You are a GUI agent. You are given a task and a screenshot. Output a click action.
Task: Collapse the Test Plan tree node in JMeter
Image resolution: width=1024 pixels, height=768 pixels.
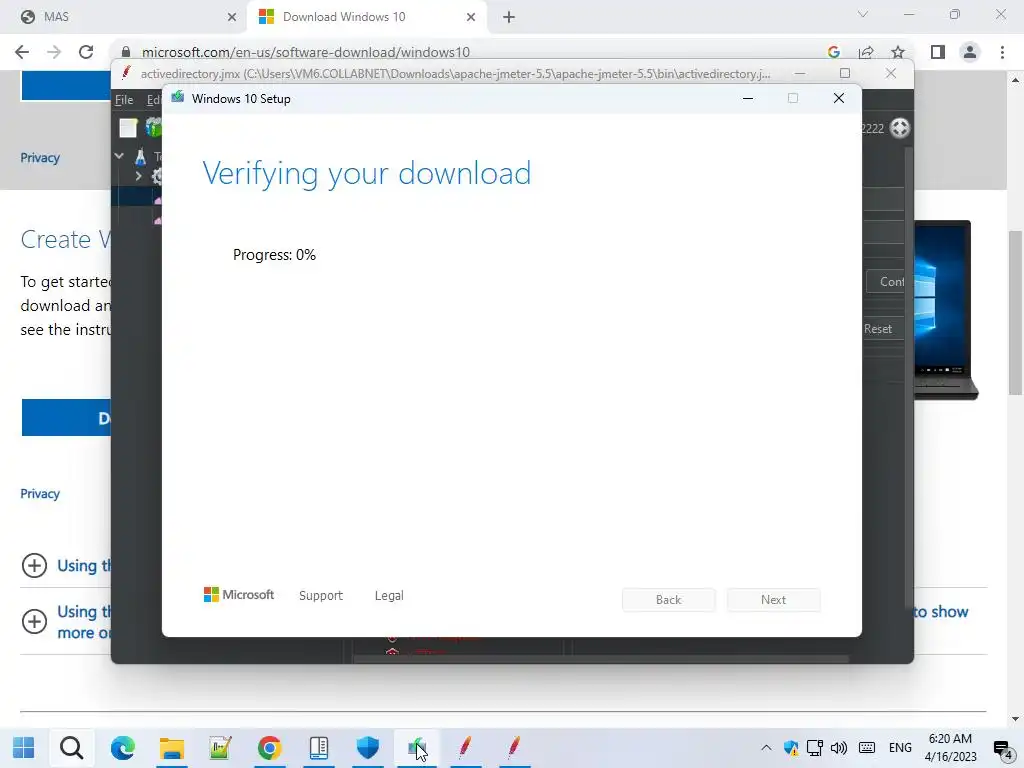tap(120, 156)
